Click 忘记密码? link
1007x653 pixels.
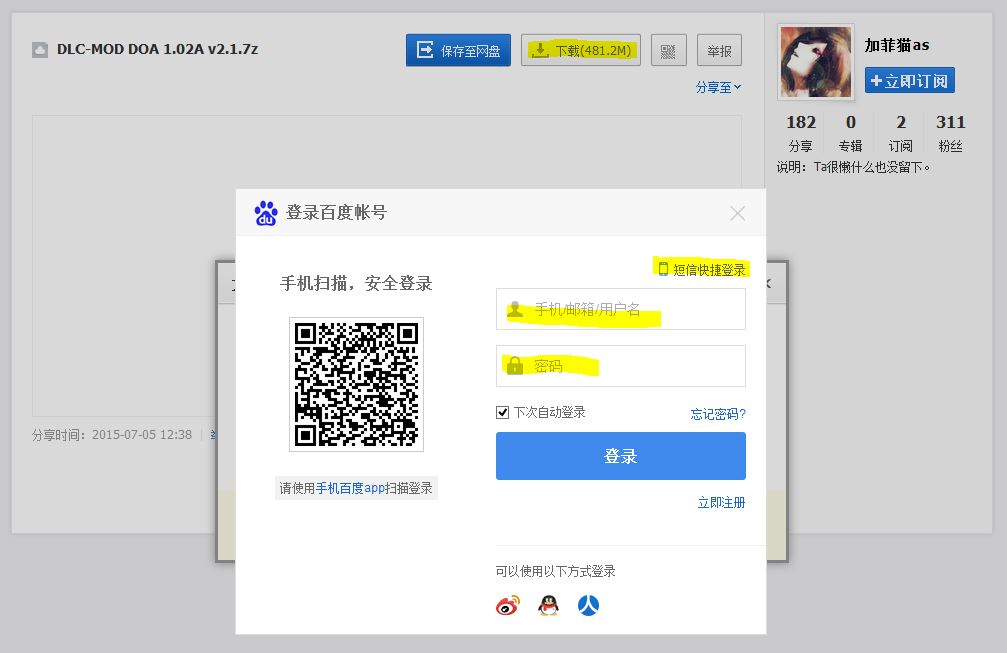[718, 414]
